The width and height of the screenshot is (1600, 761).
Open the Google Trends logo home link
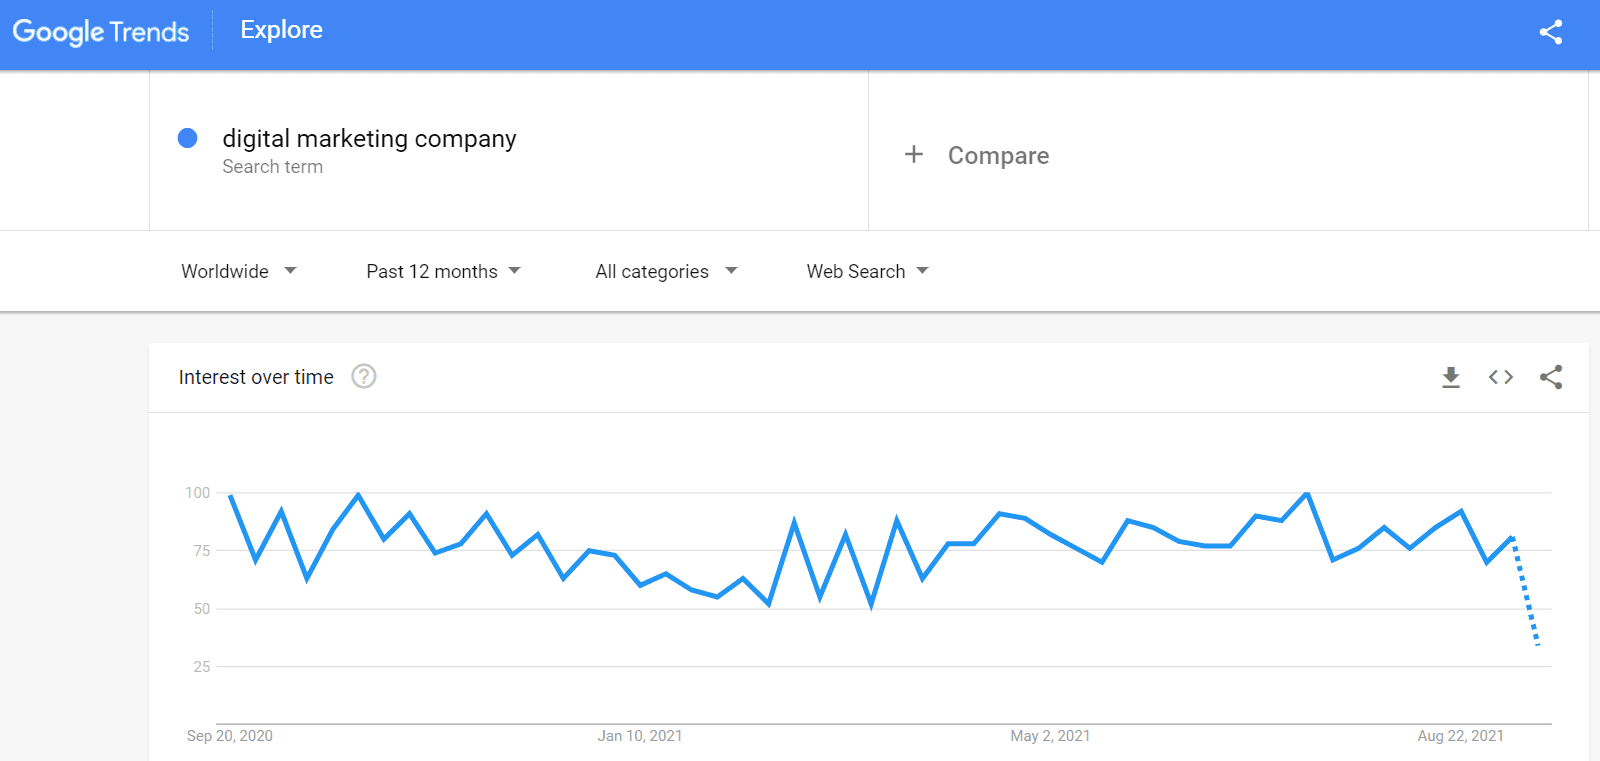pos(101,32)
